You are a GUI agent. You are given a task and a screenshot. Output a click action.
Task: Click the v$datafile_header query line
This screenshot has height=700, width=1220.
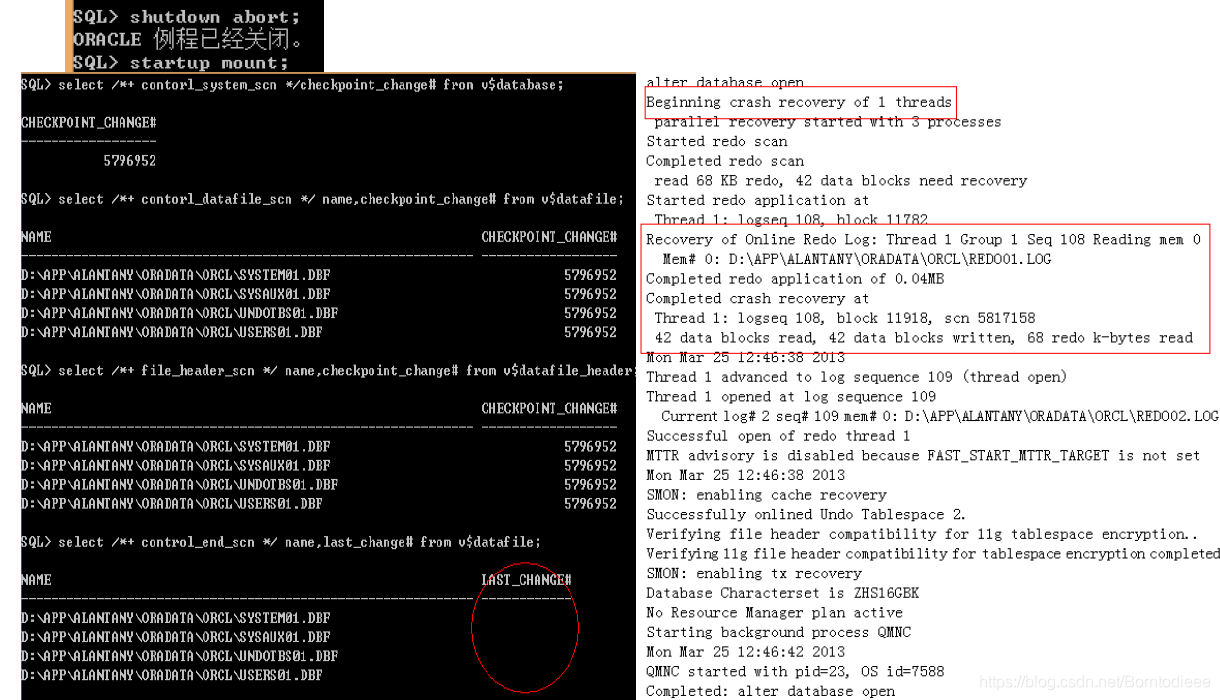328,371
